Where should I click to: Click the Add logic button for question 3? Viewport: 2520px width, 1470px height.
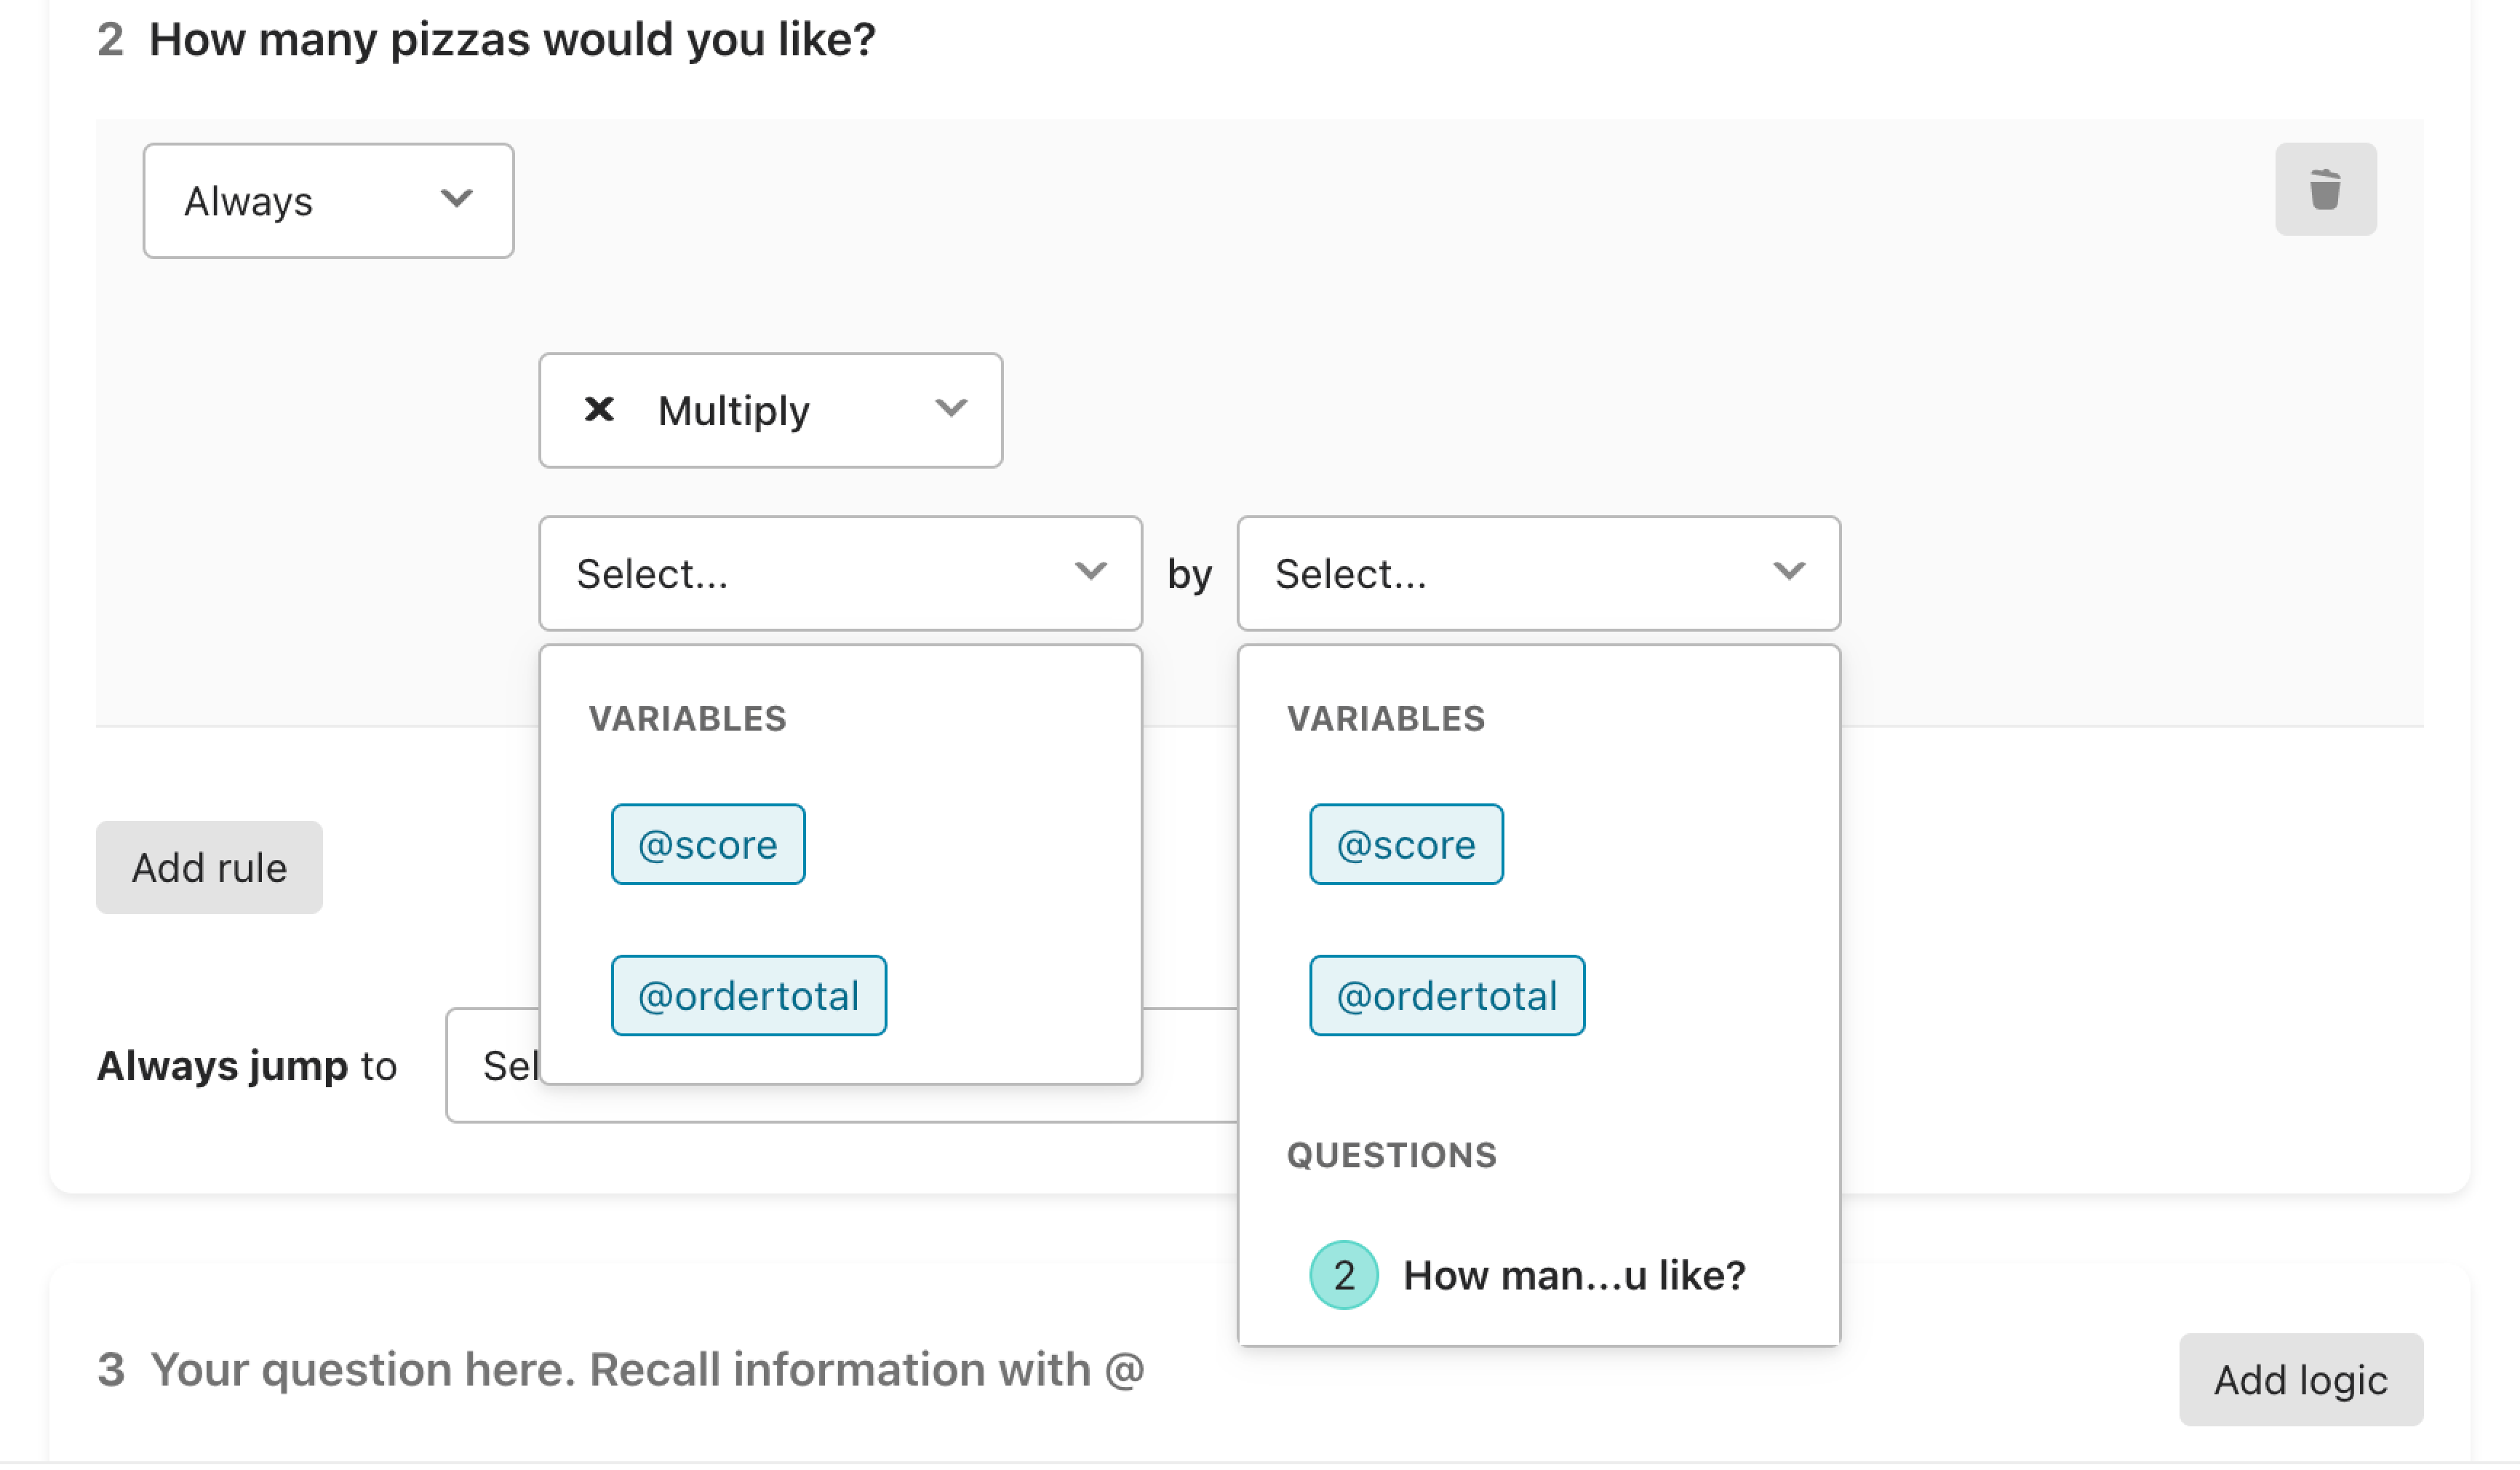[2300, 1379]
